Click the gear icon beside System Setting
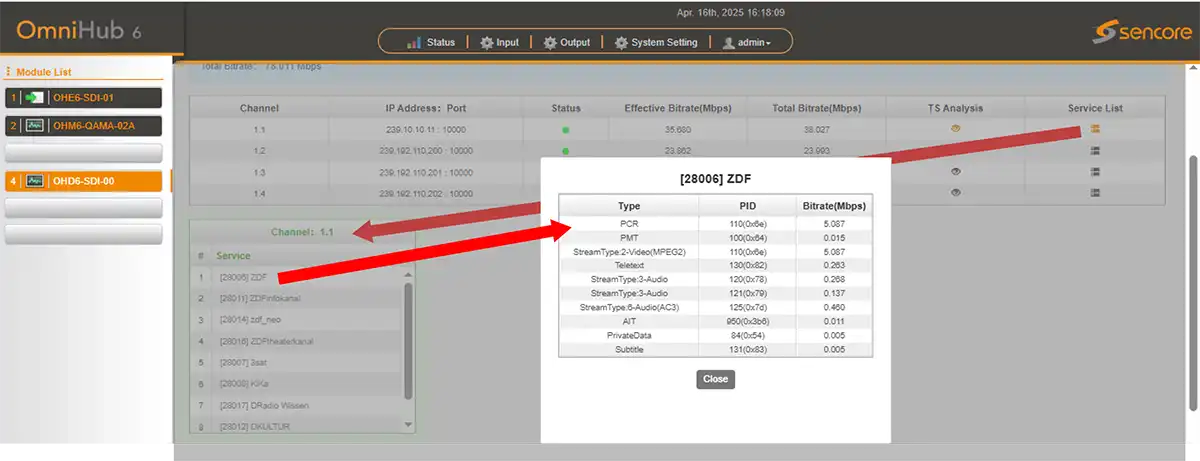The height and width of the screenshot is (461, 1200). pos(621,42)
